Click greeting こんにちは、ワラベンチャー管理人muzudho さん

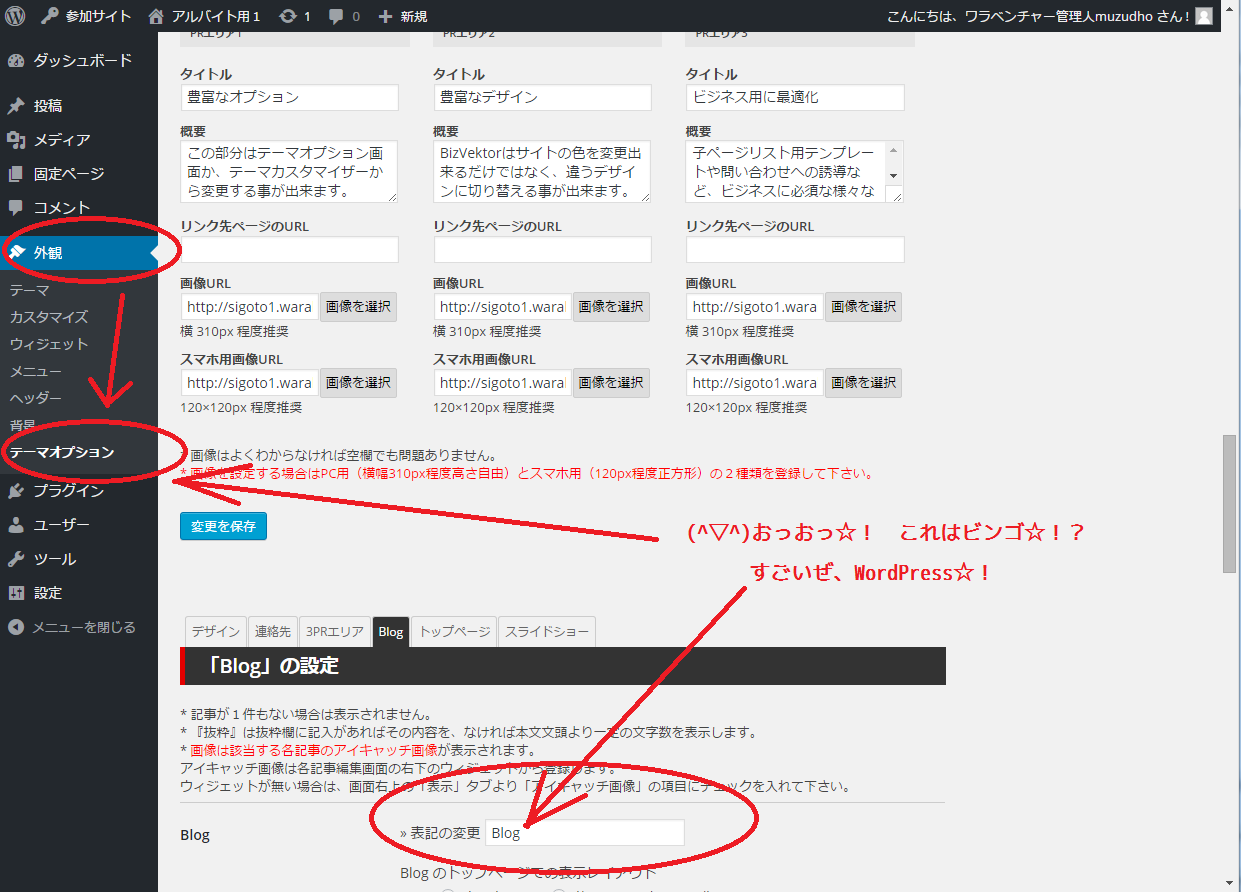[1038, 16]
